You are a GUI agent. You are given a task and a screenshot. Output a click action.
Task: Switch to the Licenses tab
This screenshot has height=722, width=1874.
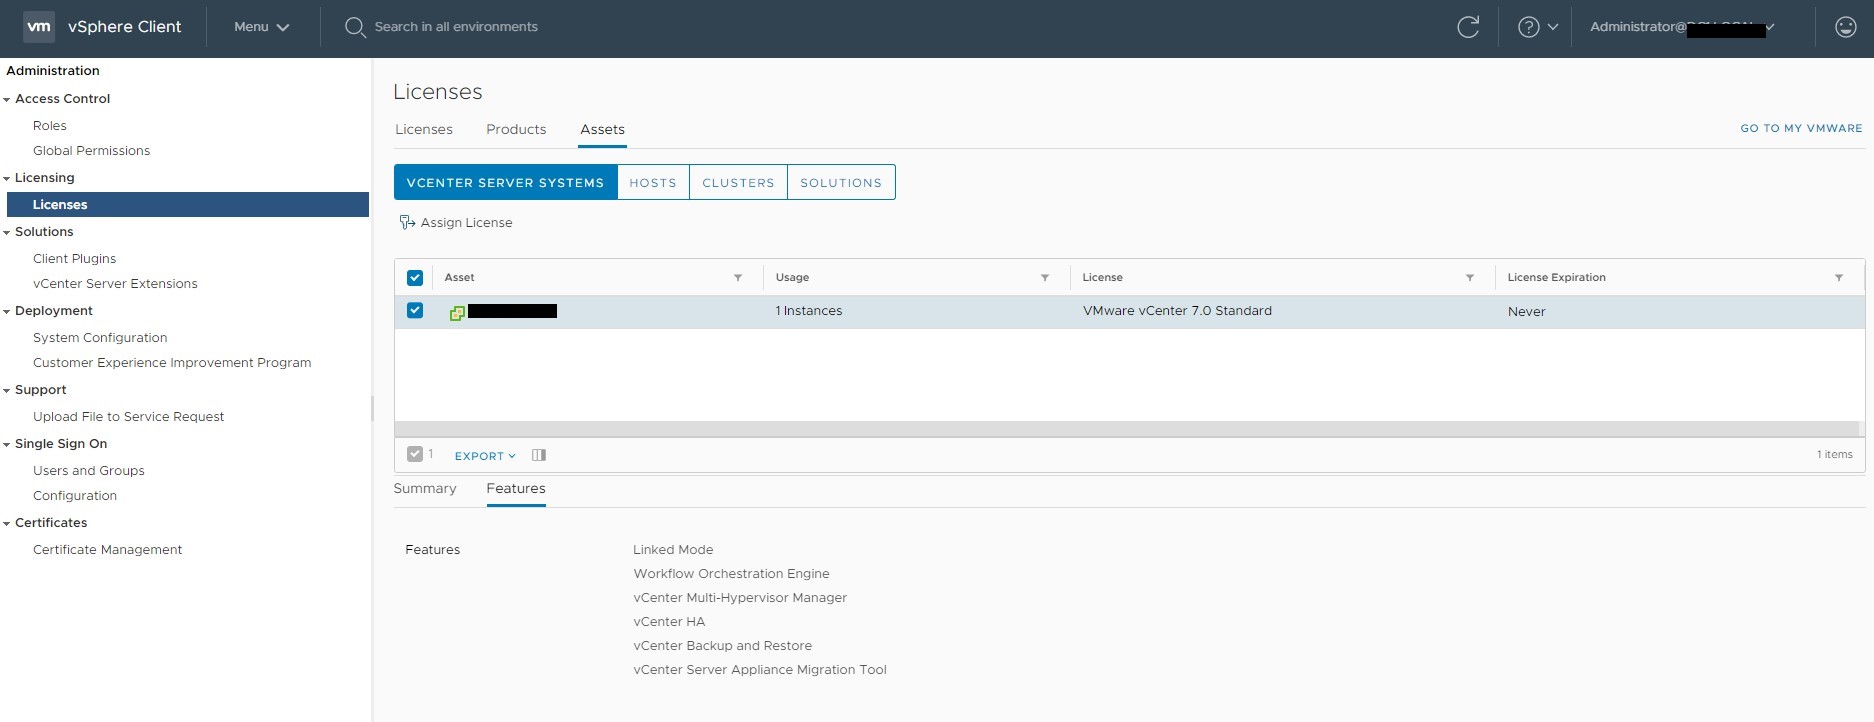(424, 130)
